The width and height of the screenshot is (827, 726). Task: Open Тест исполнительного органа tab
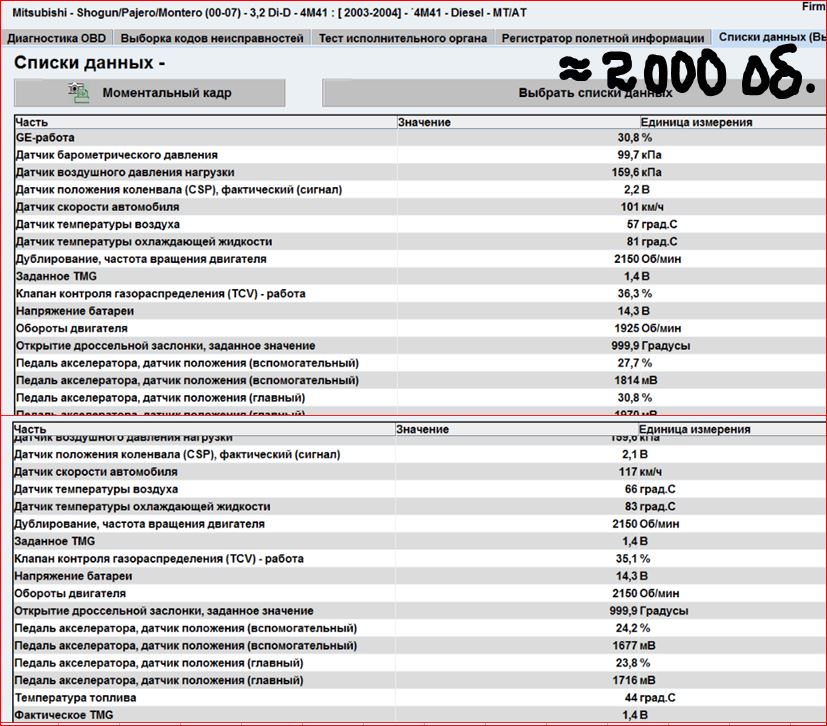click(403, 38)
